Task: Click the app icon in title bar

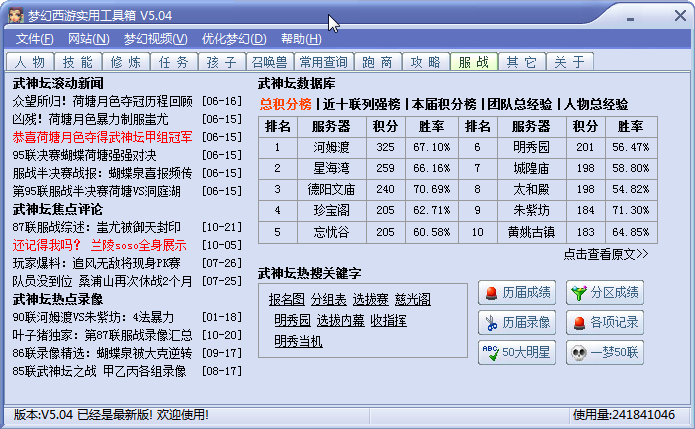Action: [16, 16]
